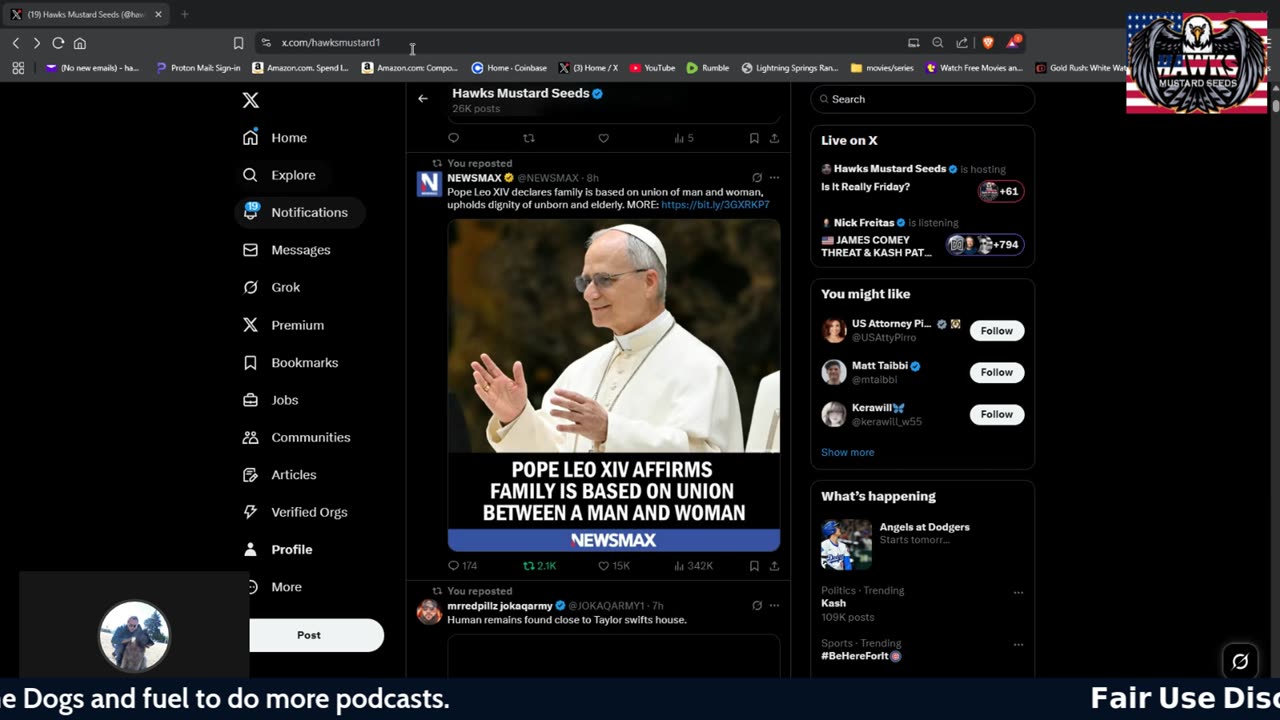Open the movies/series bookmarks folder
The image size is (1280, 720).
pyautogui.click(x=882, y=68)
